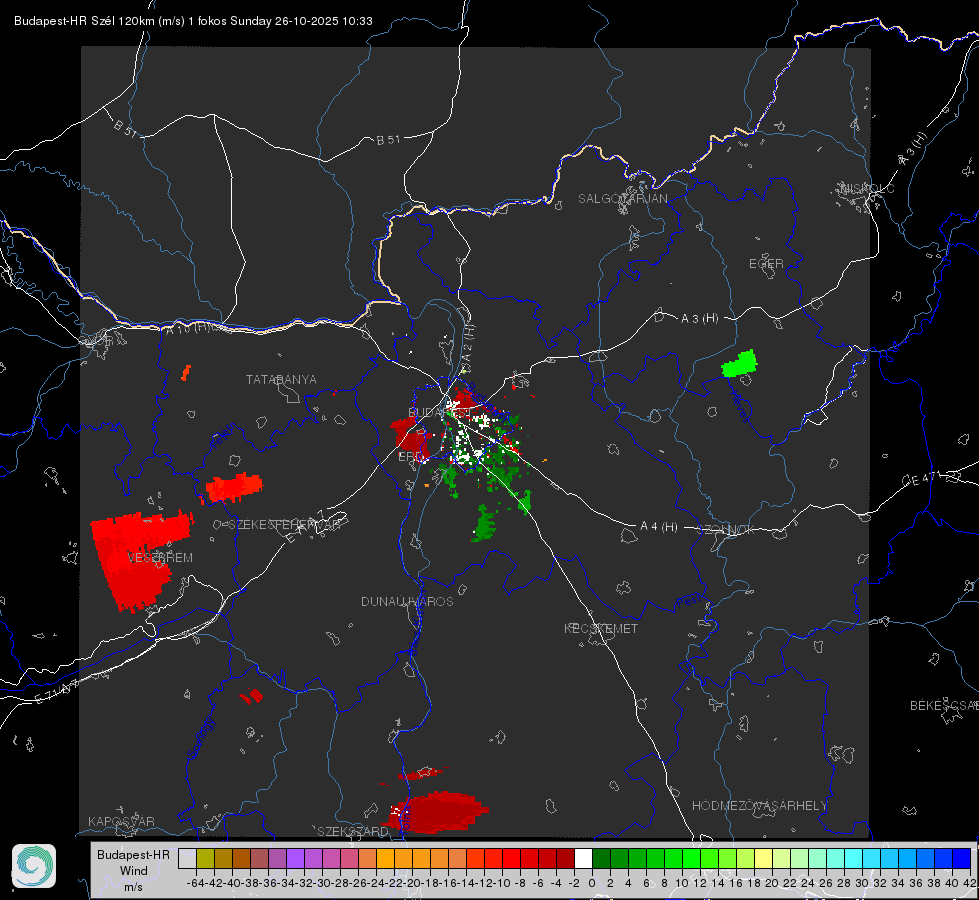Click the SZEKSZÁRD city label
This screenshot has height=900, width=979.
click(353, 831)
